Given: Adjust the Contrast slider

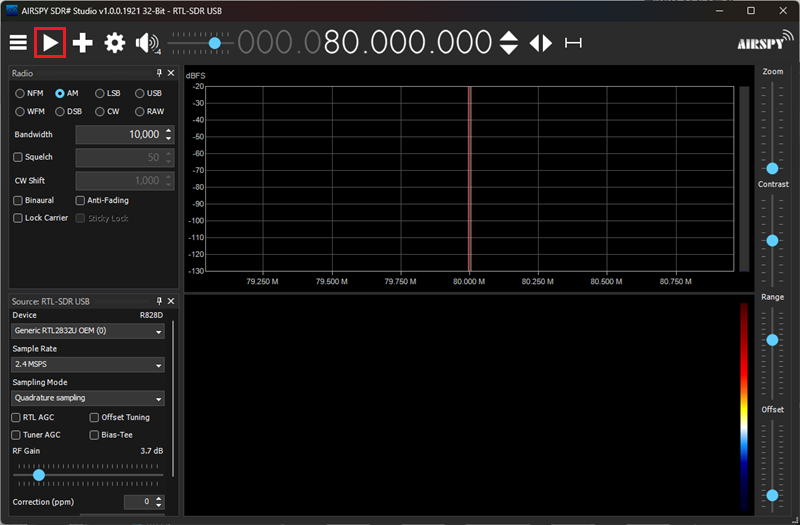Looking at the screenshot, I should click(x=772, y=240).
